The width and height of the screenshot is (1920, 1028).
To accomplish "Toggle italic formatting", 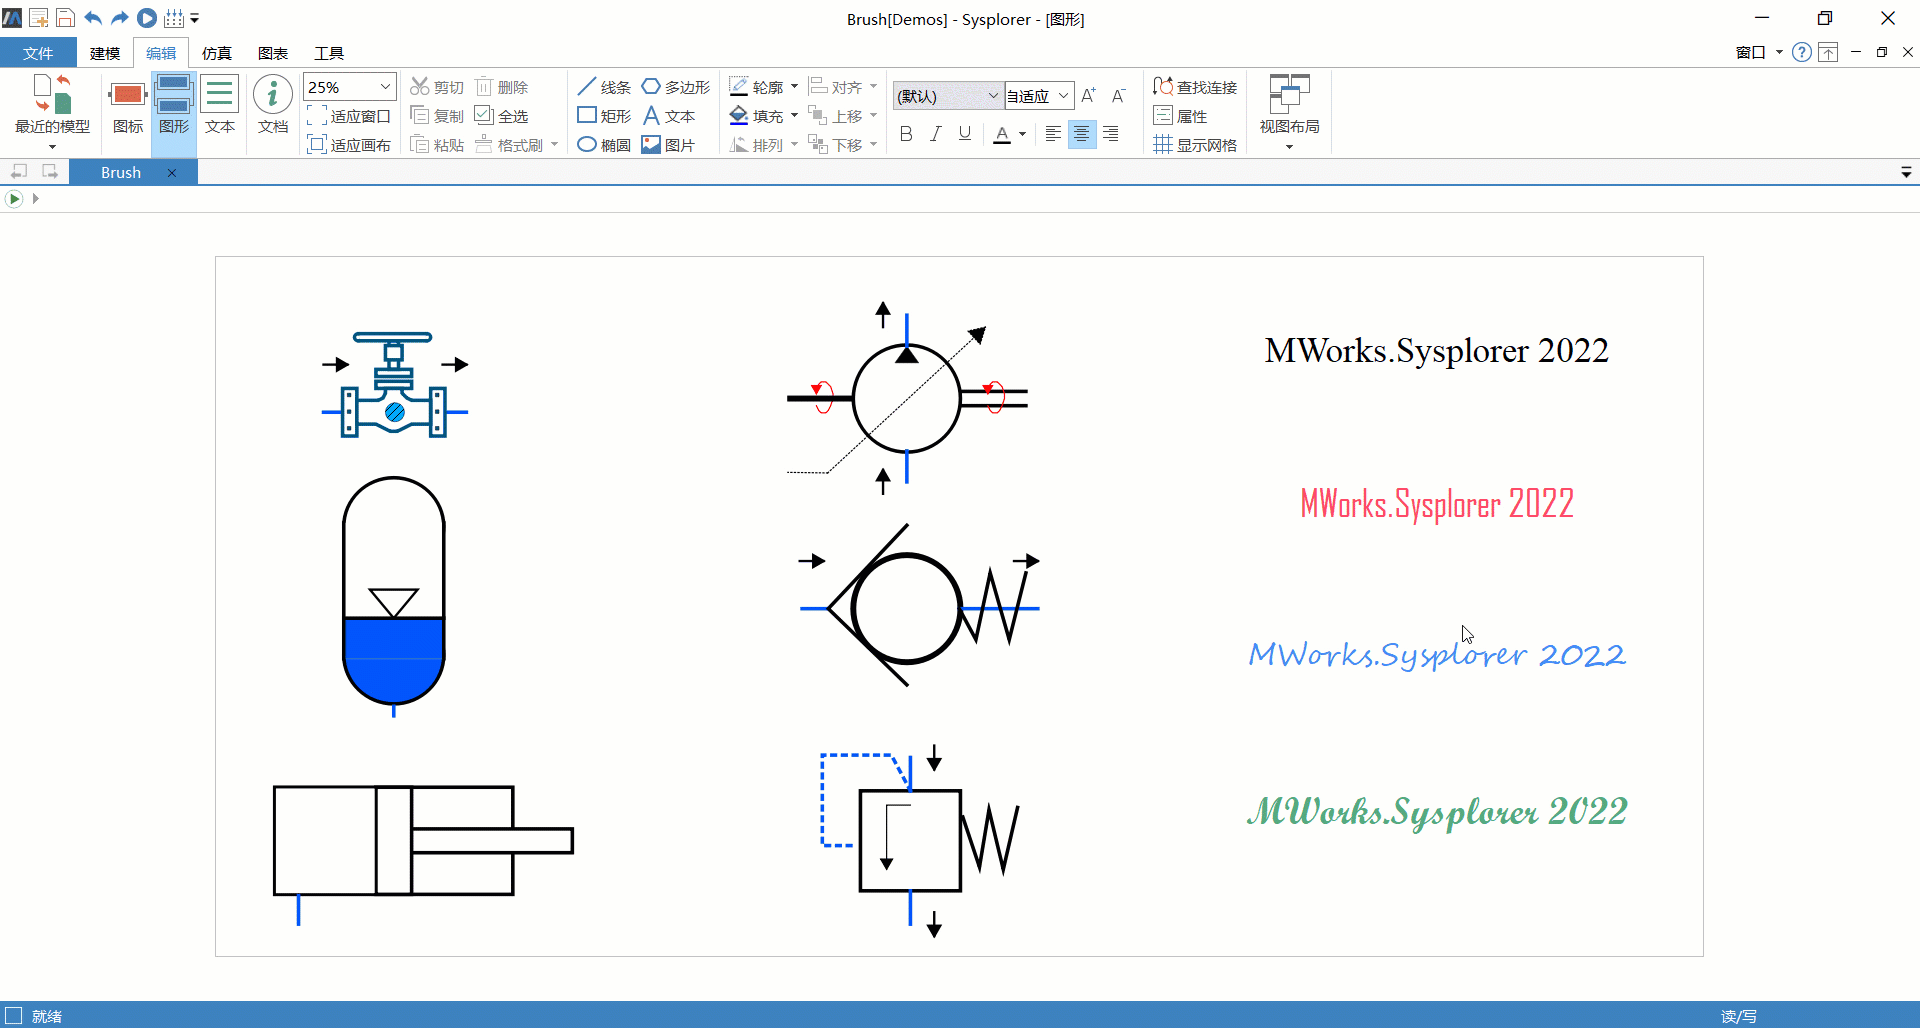I will point(935,134).
